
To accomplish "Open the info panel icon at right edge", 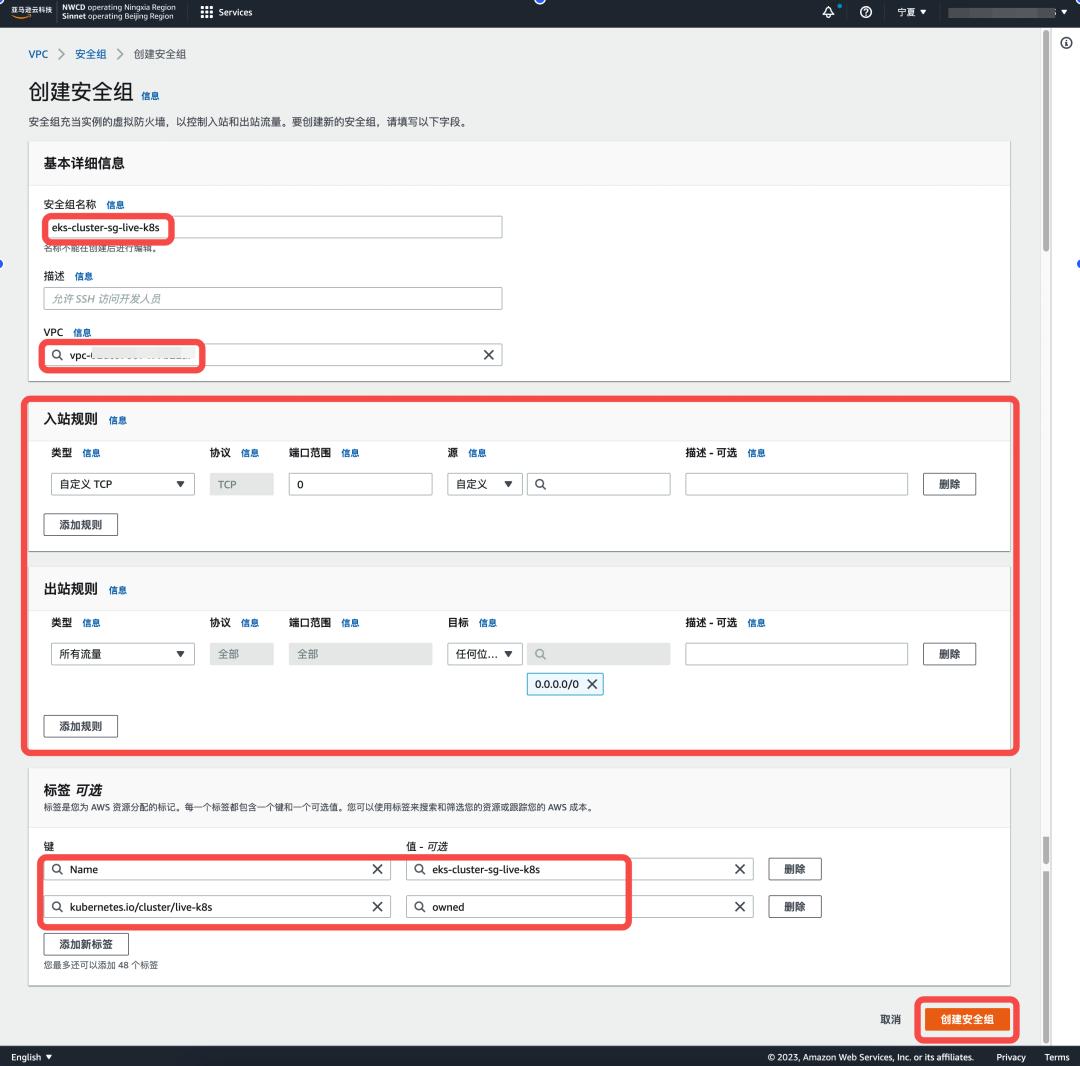I will pyautogui.click(x=1066, y=43).
